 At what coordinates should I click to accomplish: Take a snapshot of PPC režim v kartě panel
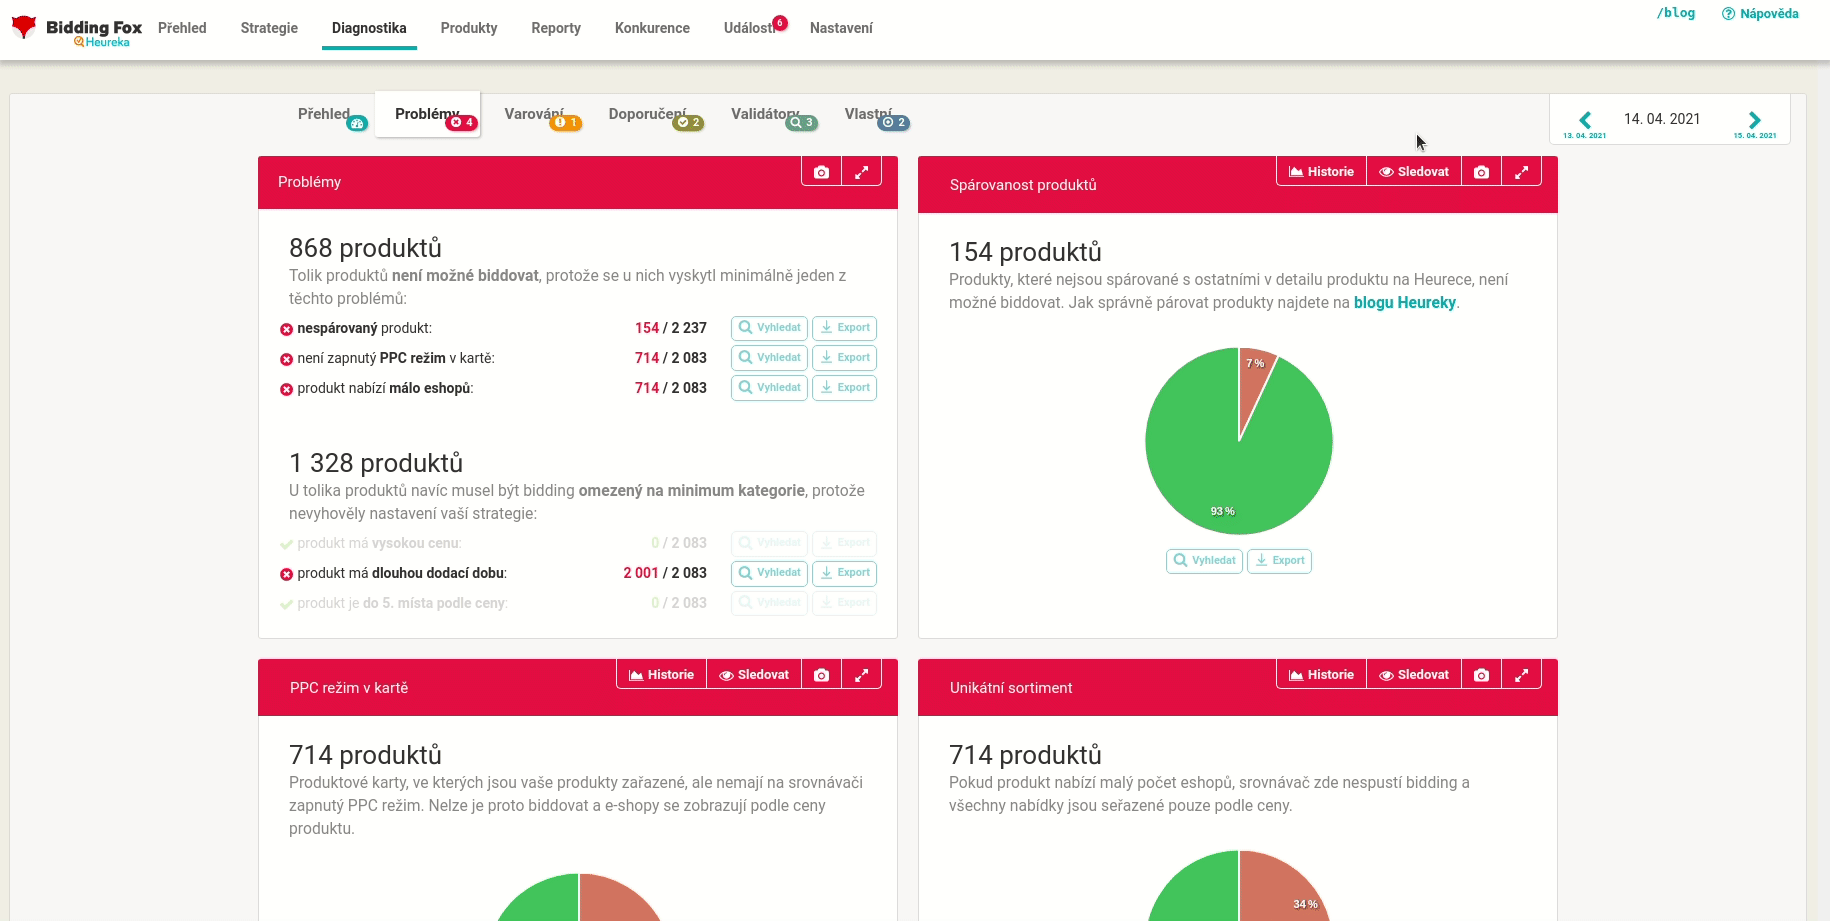pos(821,675)
